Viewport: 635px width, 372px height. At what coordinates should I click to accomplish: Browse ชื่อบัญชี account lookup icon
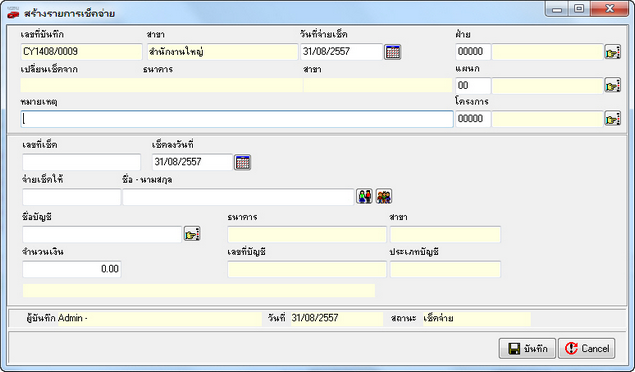pyautogui.click(x=192, y=234)
